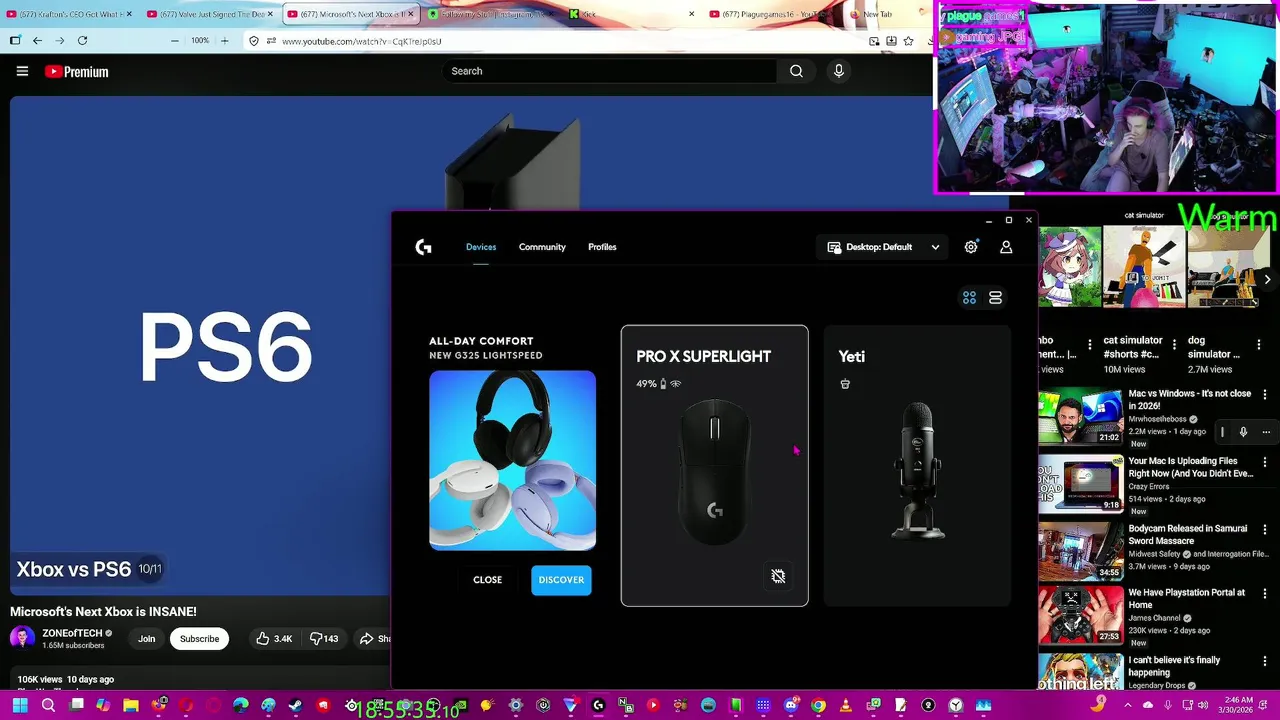Screen dimensions: 1280x720
Task: Open the ZONEofTECH channel name link
Action: click(72, 633)
